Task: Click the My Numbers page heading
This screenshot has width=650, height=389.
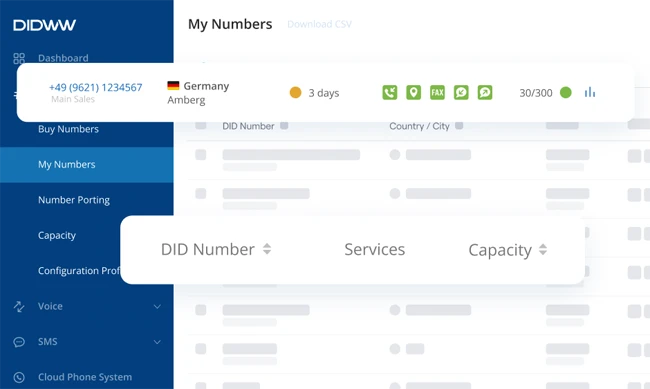Action: point(230,24)
